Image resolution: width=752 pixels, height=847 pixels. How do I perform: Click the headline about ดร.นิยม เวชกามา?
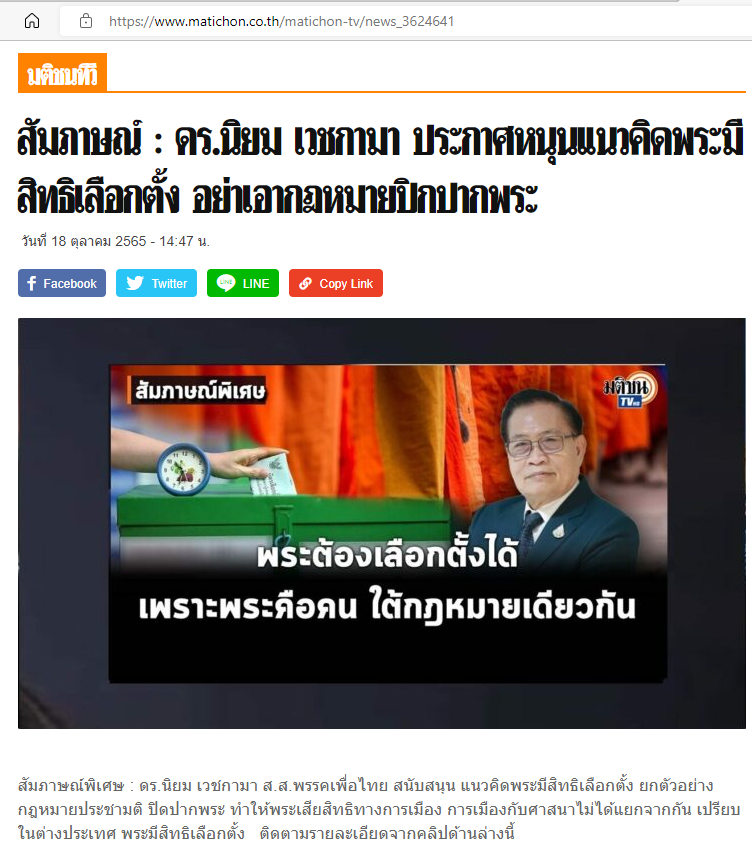[x=380, y=169]
